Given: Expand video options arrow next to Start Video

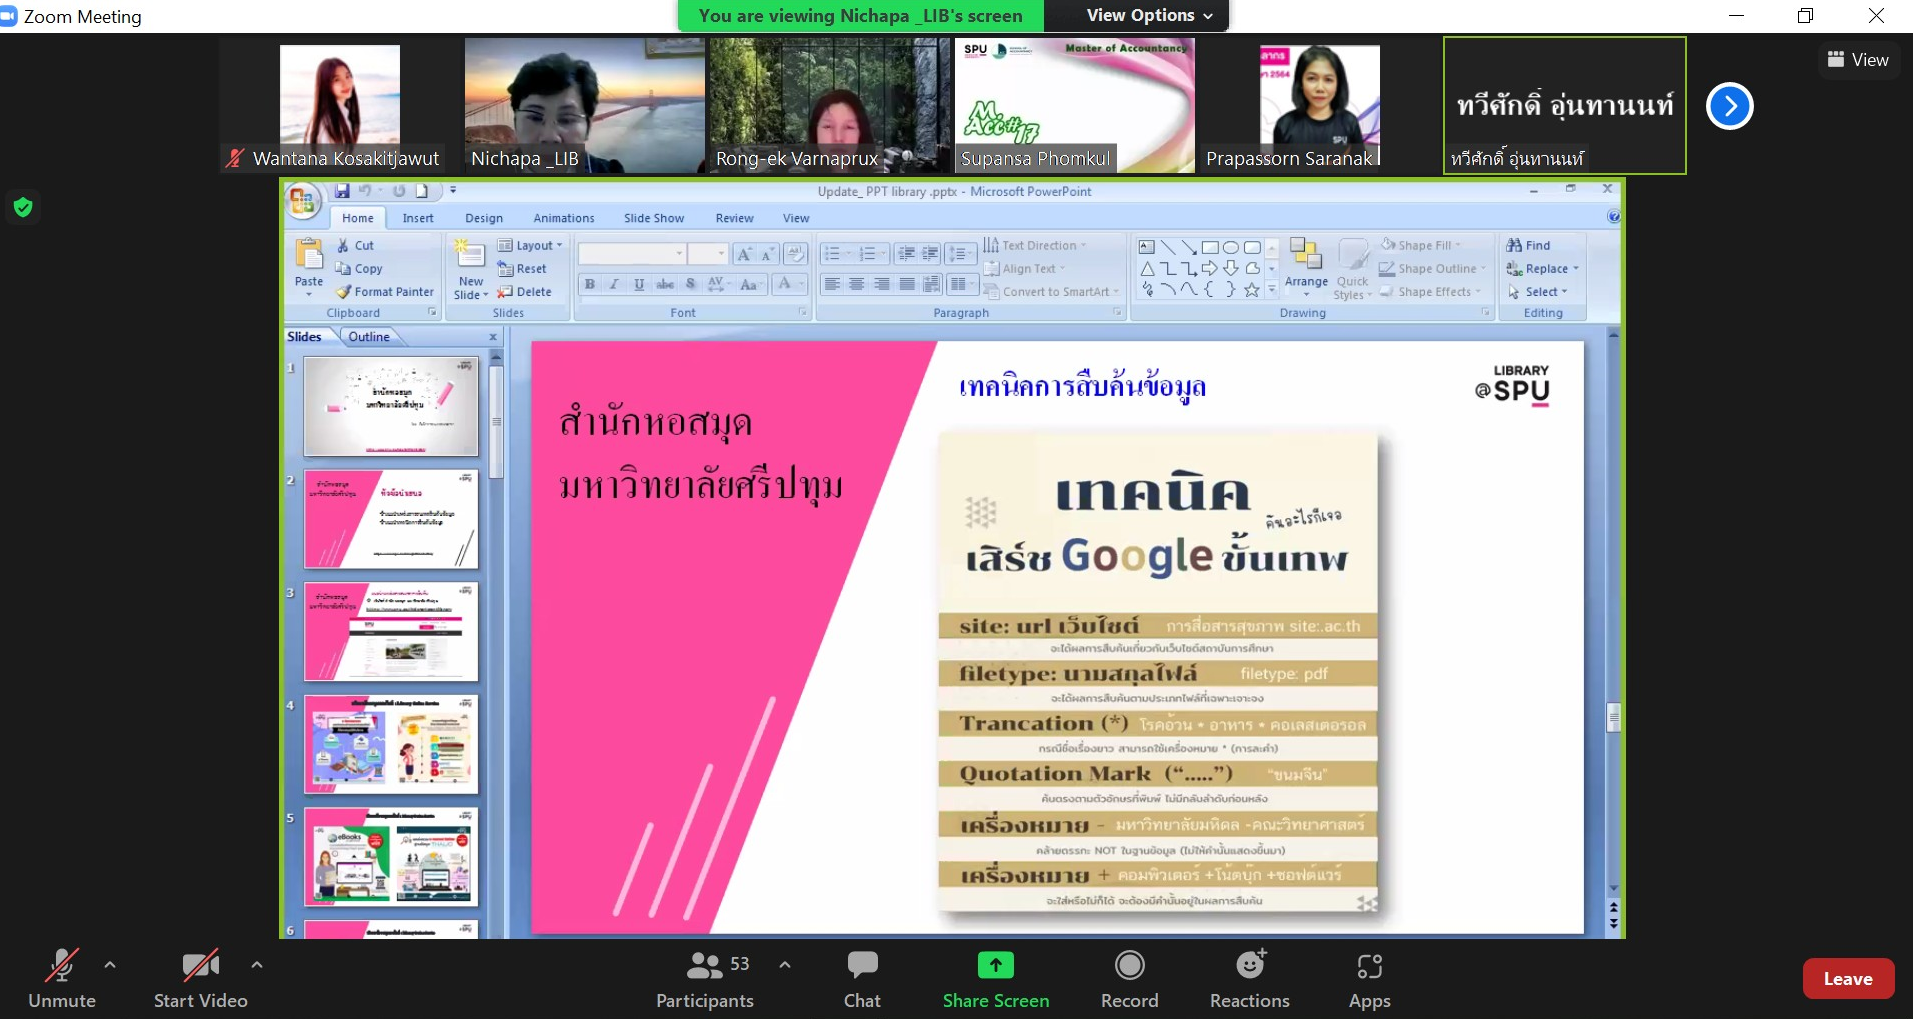Looking at the screenshot, I should 257,965.
